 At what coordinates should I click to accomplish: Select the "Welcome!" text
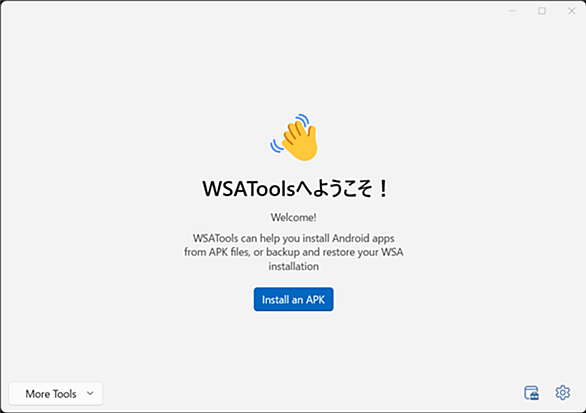(x=293, y=217)
